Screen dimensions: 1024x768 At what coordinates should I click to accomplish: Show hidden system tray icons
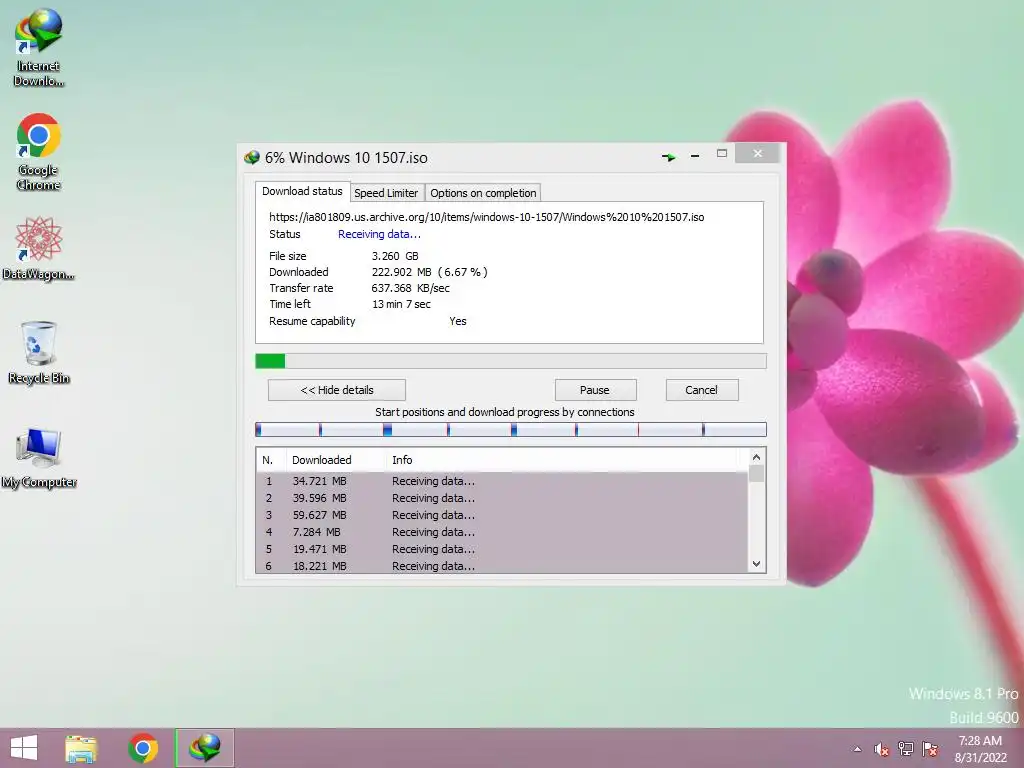[857, 749]
